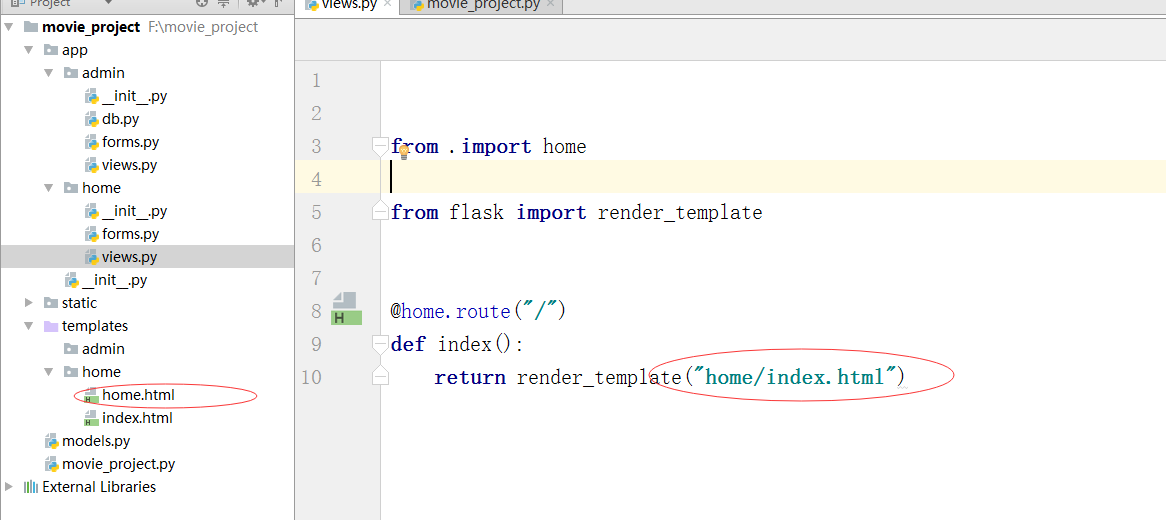Open views.py in the app/admin folder

(129, 165)
